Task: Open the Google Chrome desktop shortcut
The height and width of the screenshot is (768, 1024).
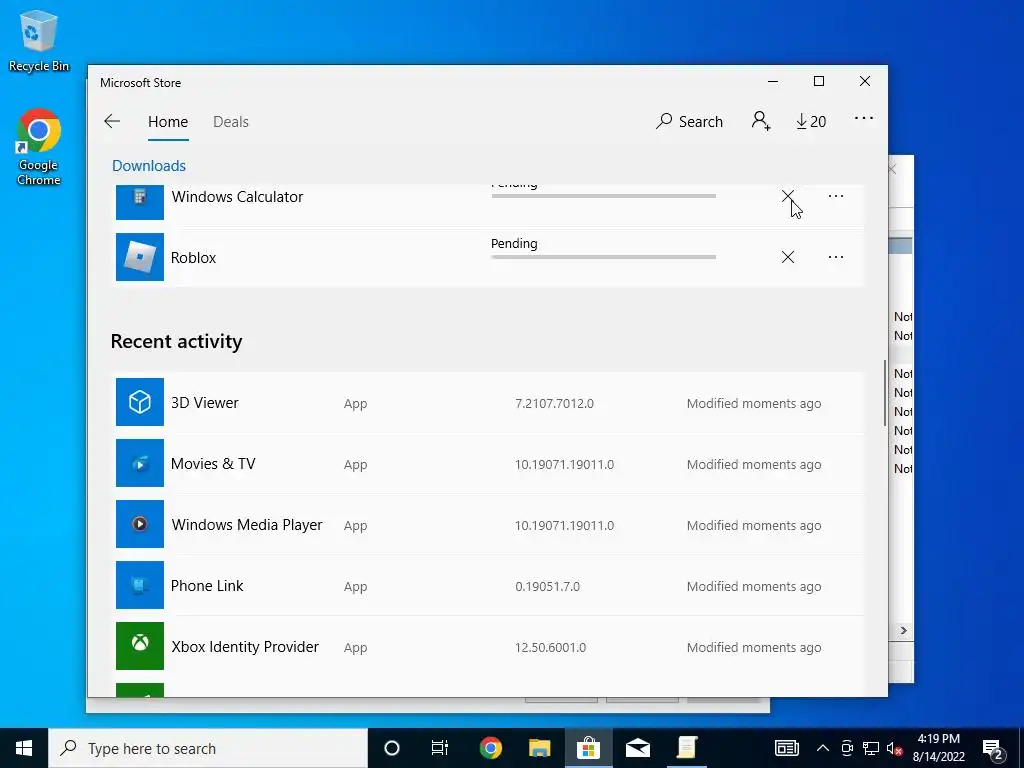Action: point(39,148)
